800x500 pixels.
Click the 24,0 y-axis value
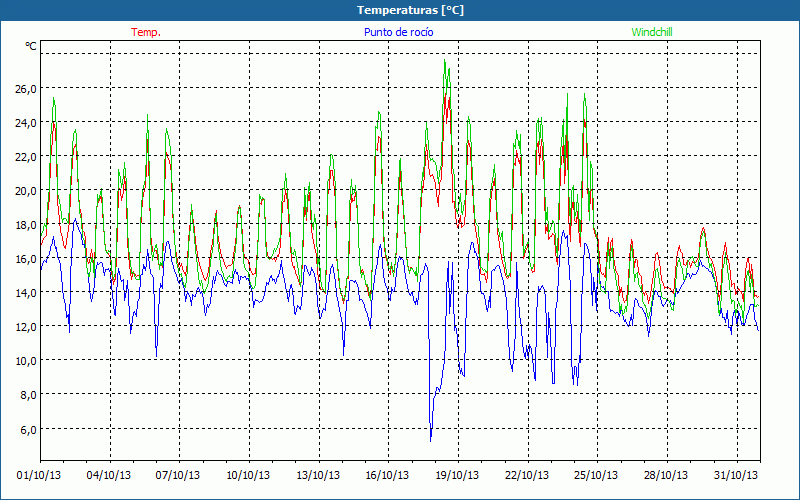[x=26, y=123]
